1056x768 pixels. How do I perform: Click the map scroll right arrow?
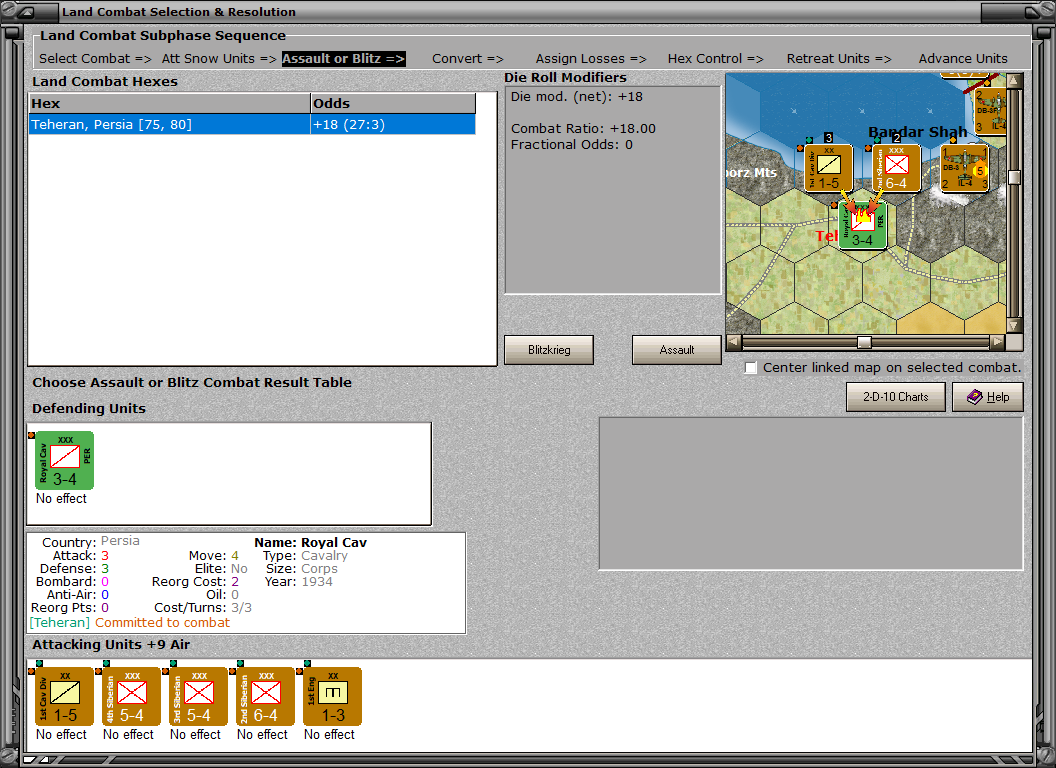[x=997, y=342]
